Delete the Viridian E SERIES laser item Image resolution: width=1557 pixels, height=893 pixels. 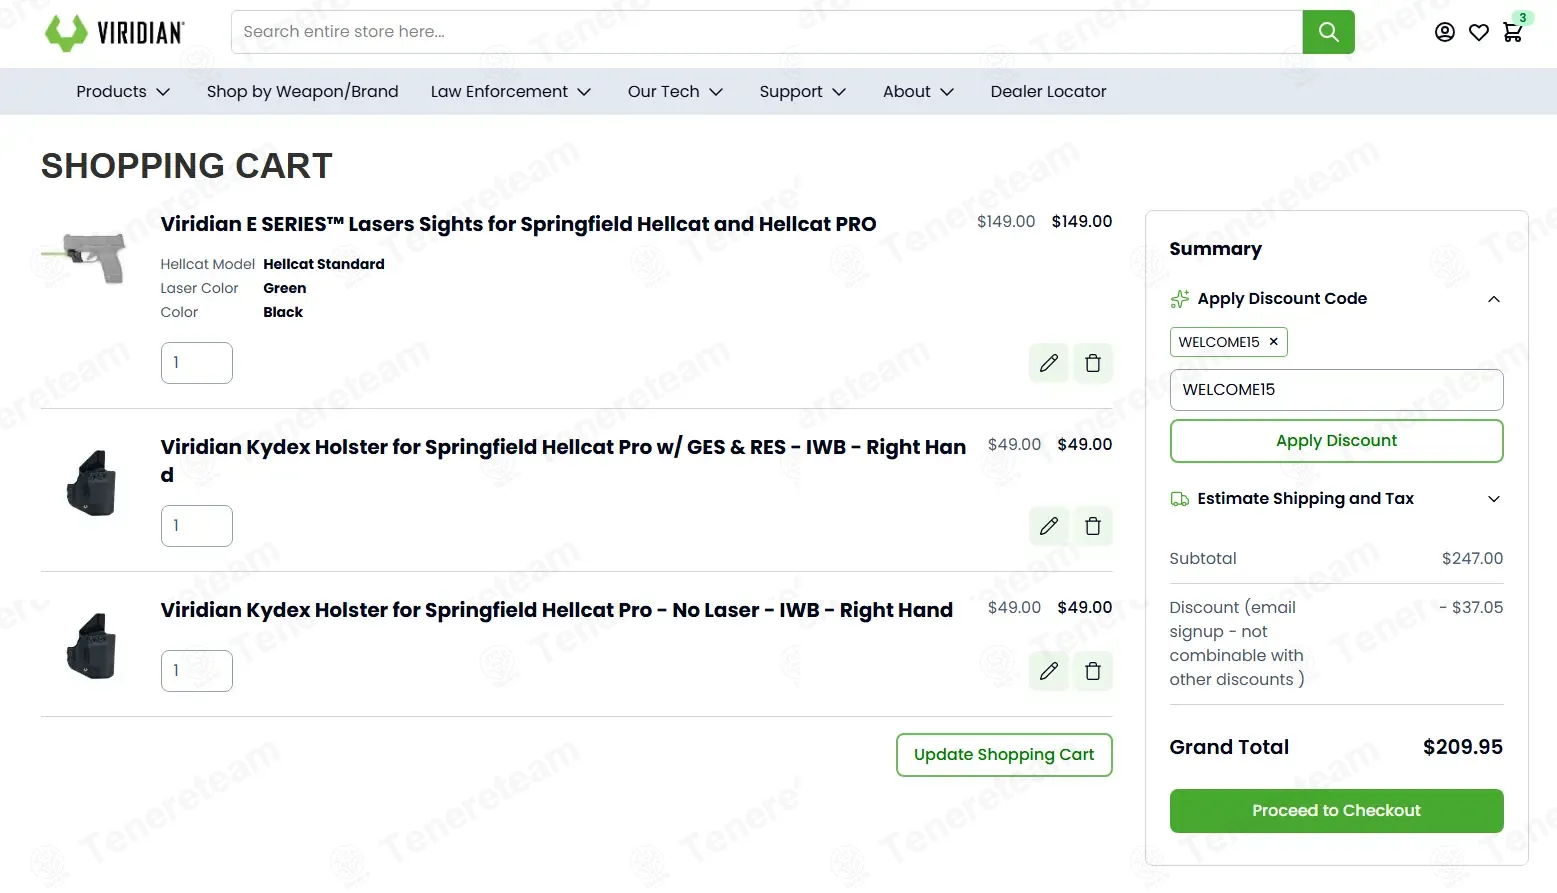tap(1093, 363)
